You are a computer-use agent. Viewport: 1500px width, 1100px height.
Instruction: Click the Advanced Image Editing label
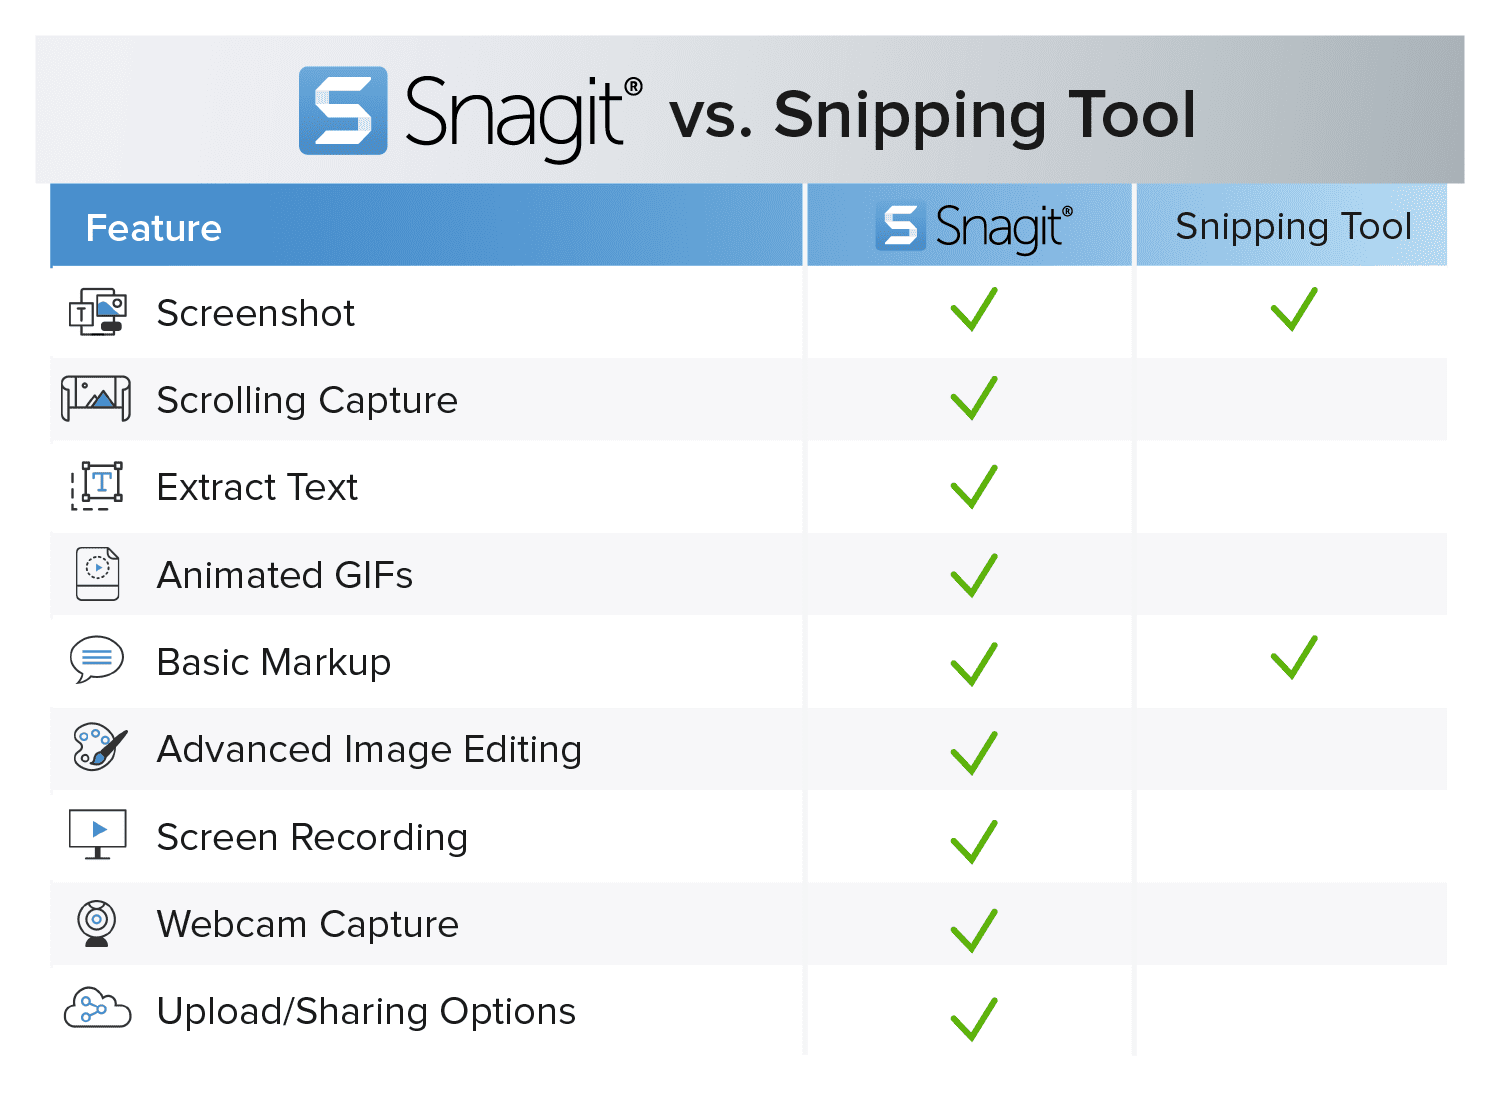pyautogui.click(x=369, y=749)
